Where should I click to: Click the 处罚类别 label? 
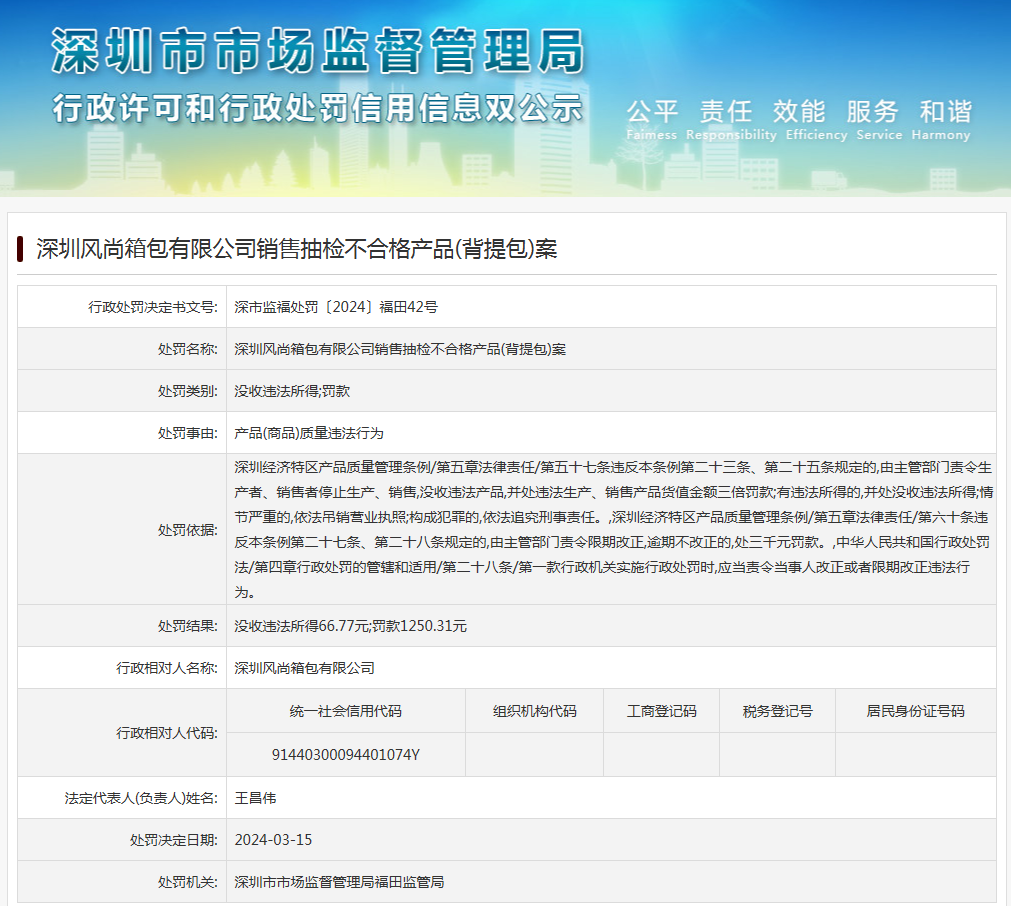tap(188, 391)
